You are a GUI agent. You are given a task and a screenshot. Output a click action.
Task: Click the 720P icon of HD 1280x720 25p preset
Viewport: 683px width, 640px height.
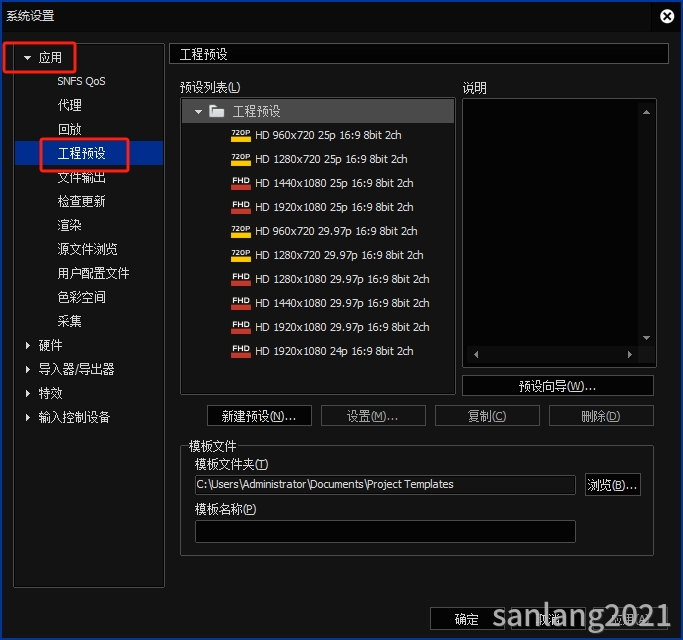pos(241,159)
